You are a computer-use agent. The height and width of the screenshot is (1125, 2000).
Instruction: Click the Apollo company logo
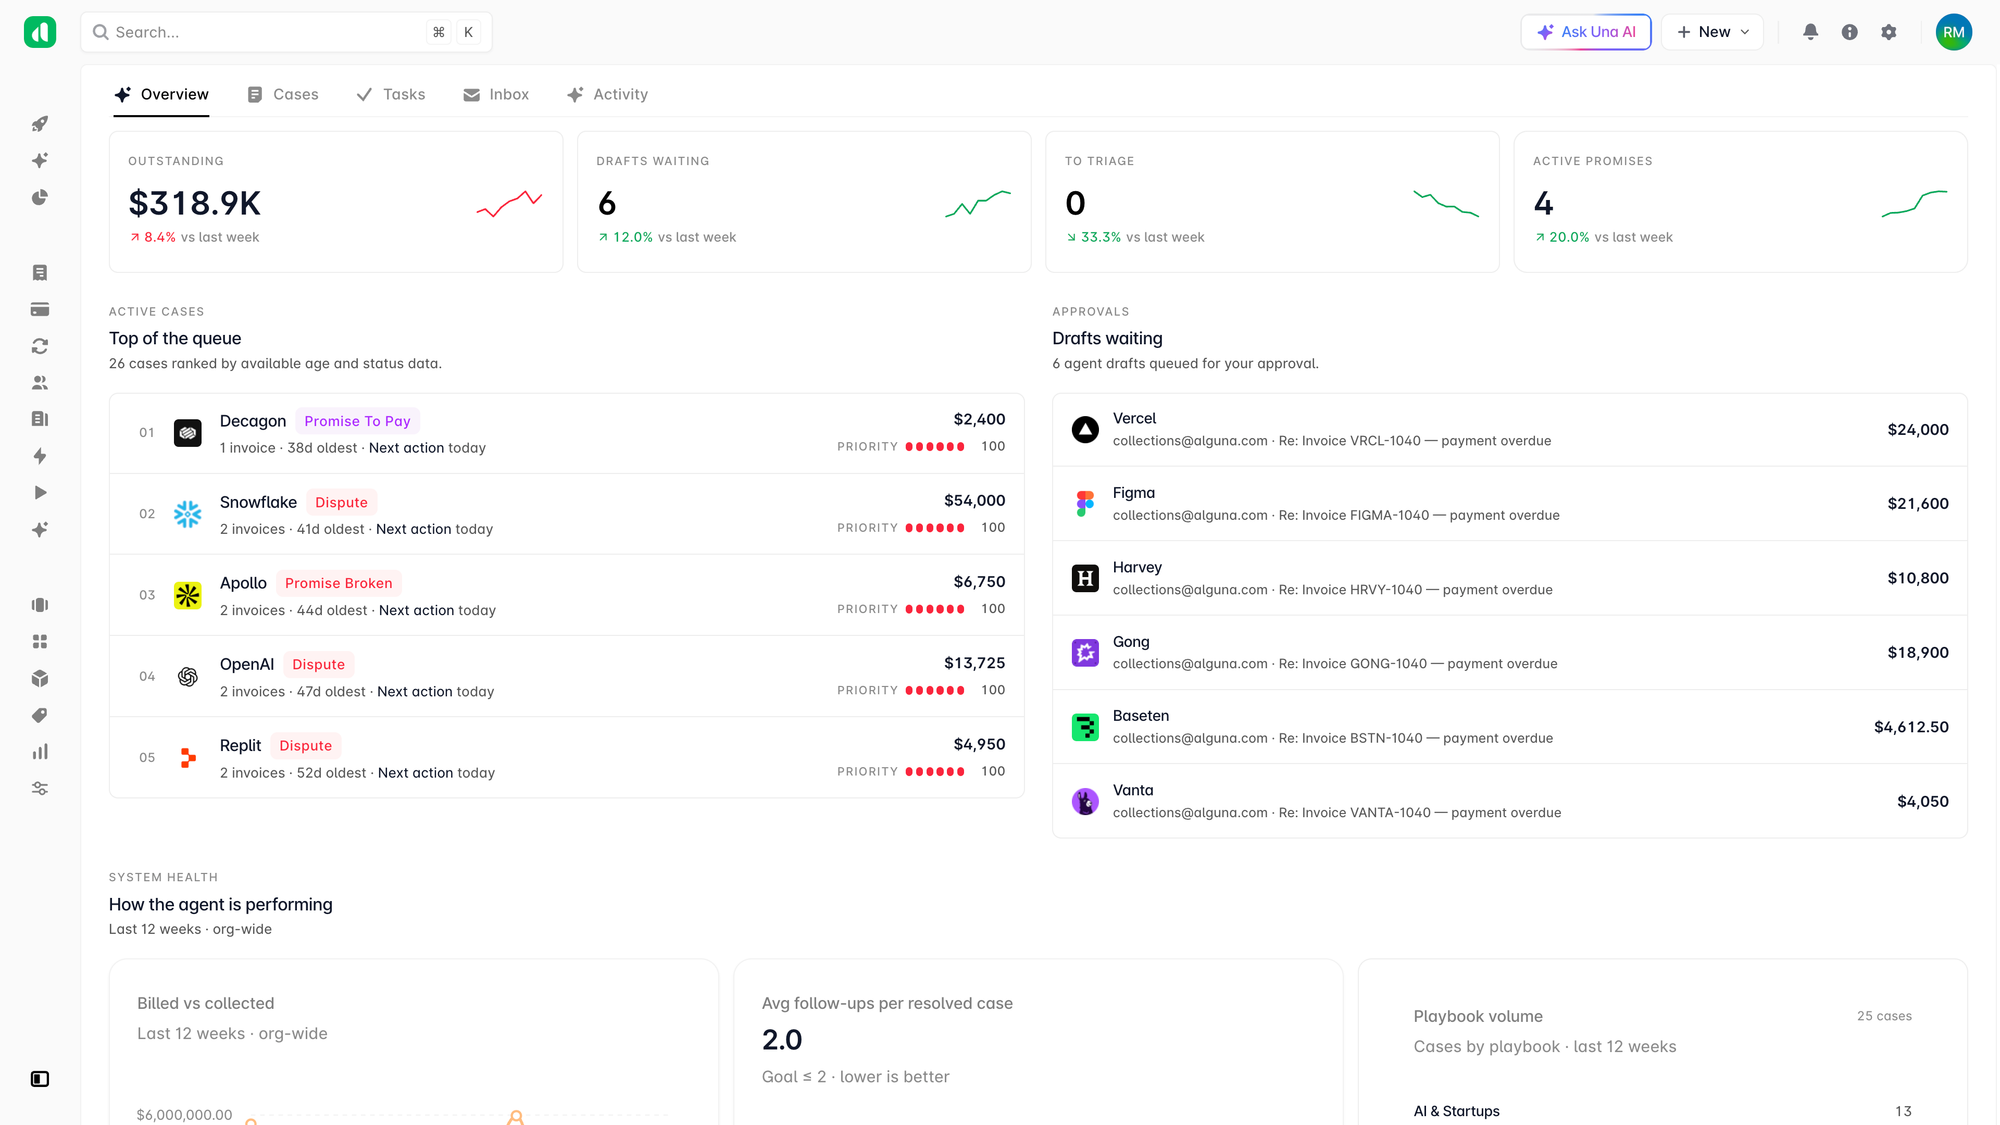(x=188, y=595)
